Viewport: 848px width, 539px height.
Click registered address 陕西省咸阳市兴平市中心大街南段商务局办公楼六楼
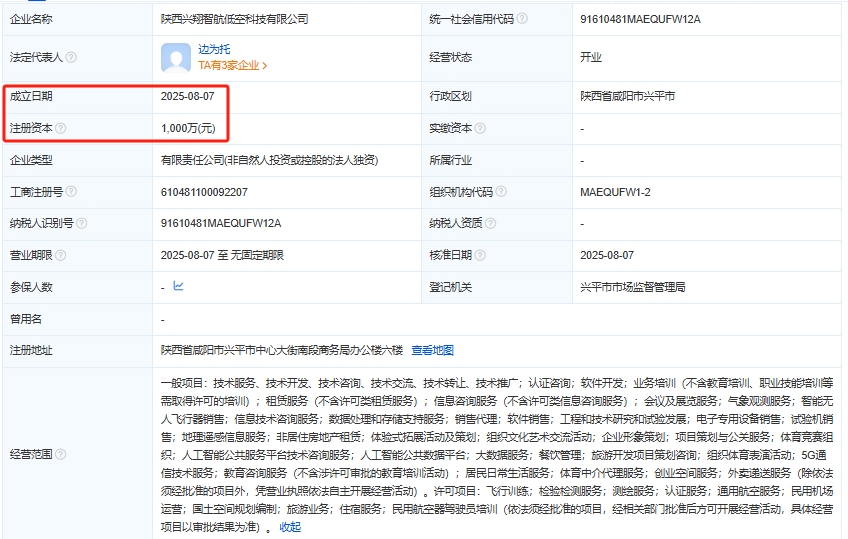[282, 350]
